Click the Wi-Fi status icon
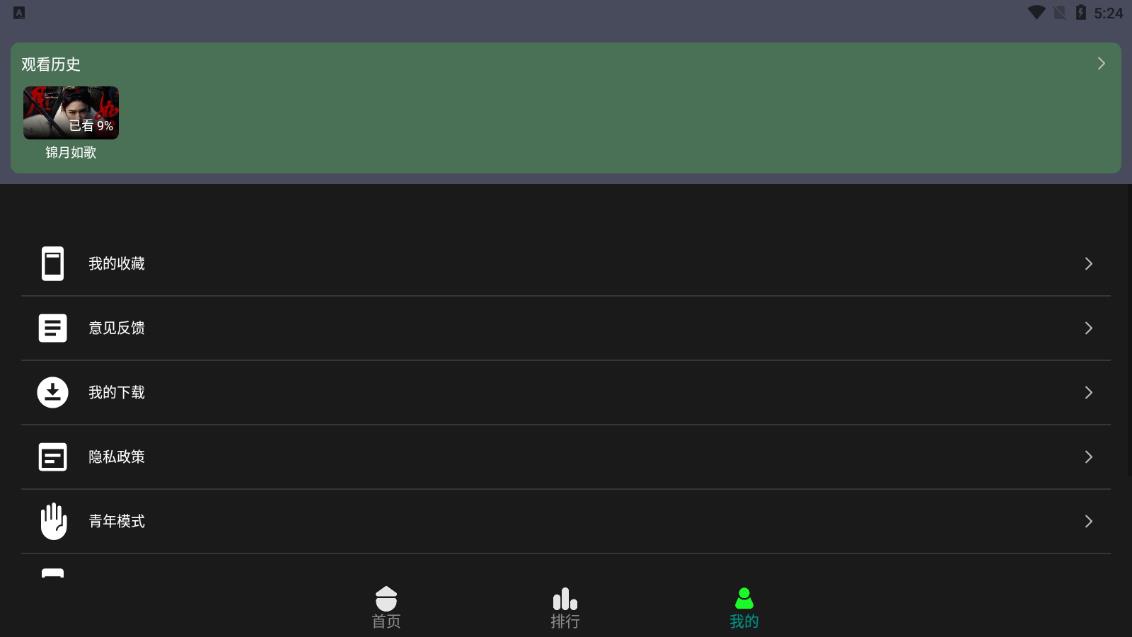 click(x=1036, y=13)
